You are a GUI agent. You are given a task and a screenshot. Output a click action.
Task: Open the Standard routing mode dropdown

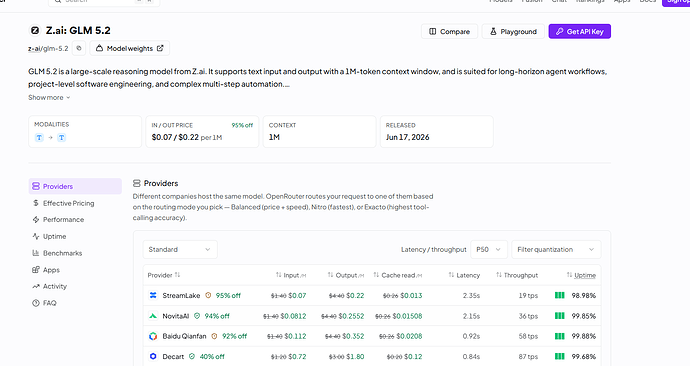pyautogui.click(x=180, y=249)
